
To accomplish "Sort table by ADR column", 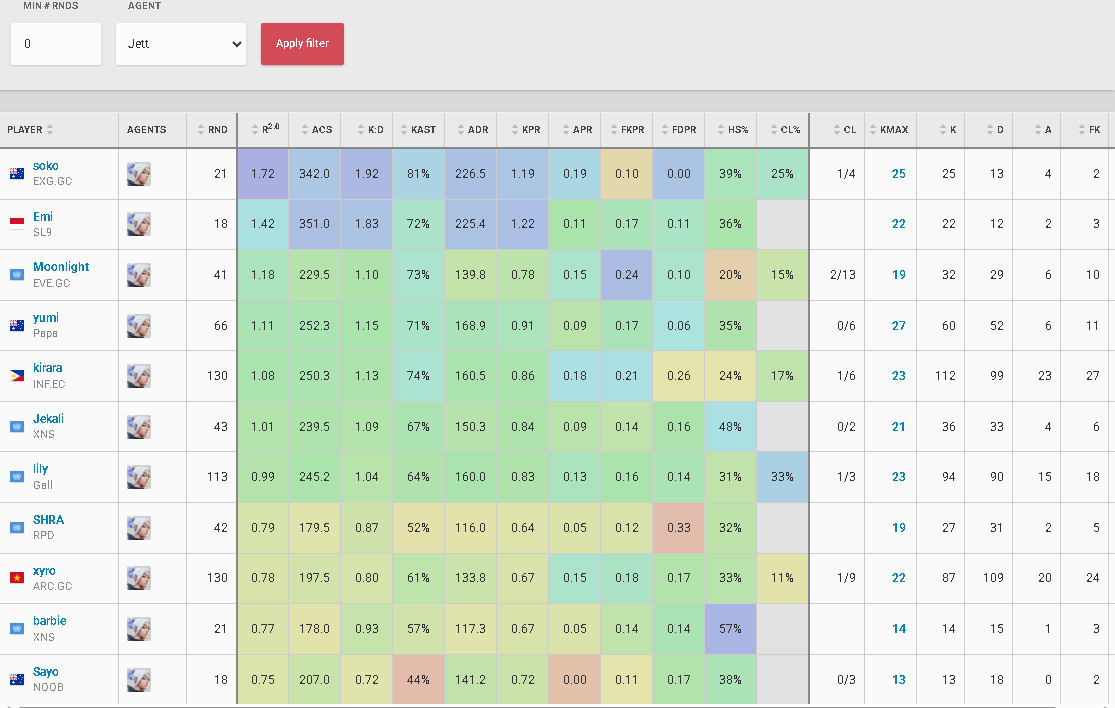I will click(472, 129).
